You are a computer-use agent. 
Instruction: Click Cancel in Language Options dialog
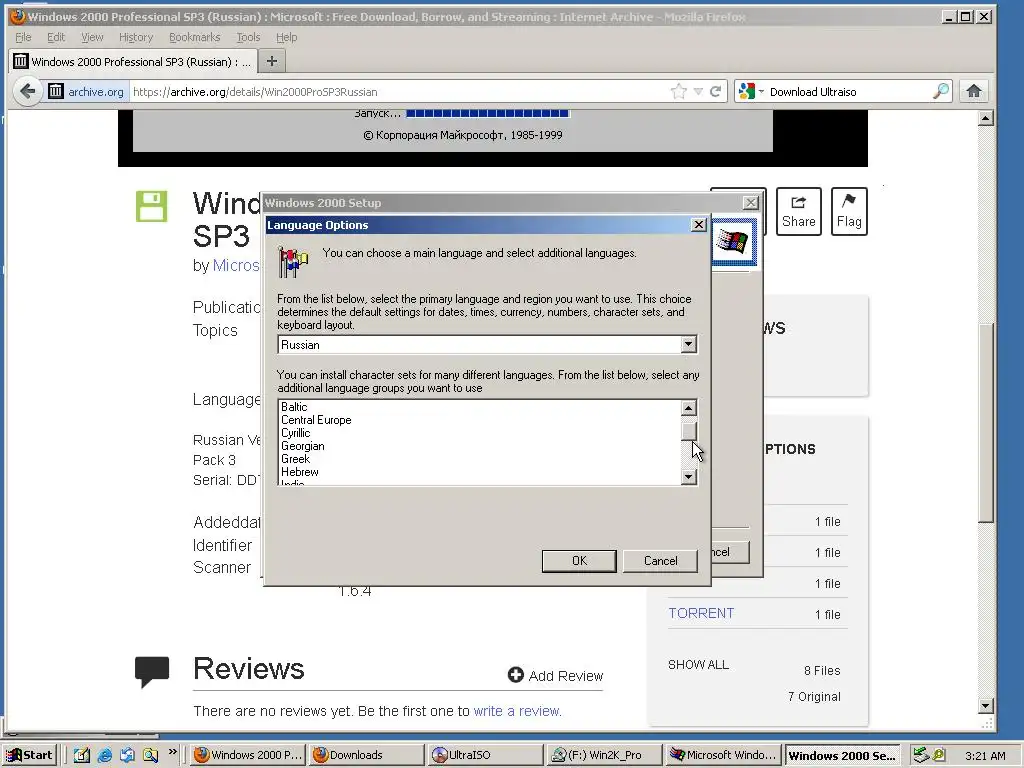pos(660,561)
